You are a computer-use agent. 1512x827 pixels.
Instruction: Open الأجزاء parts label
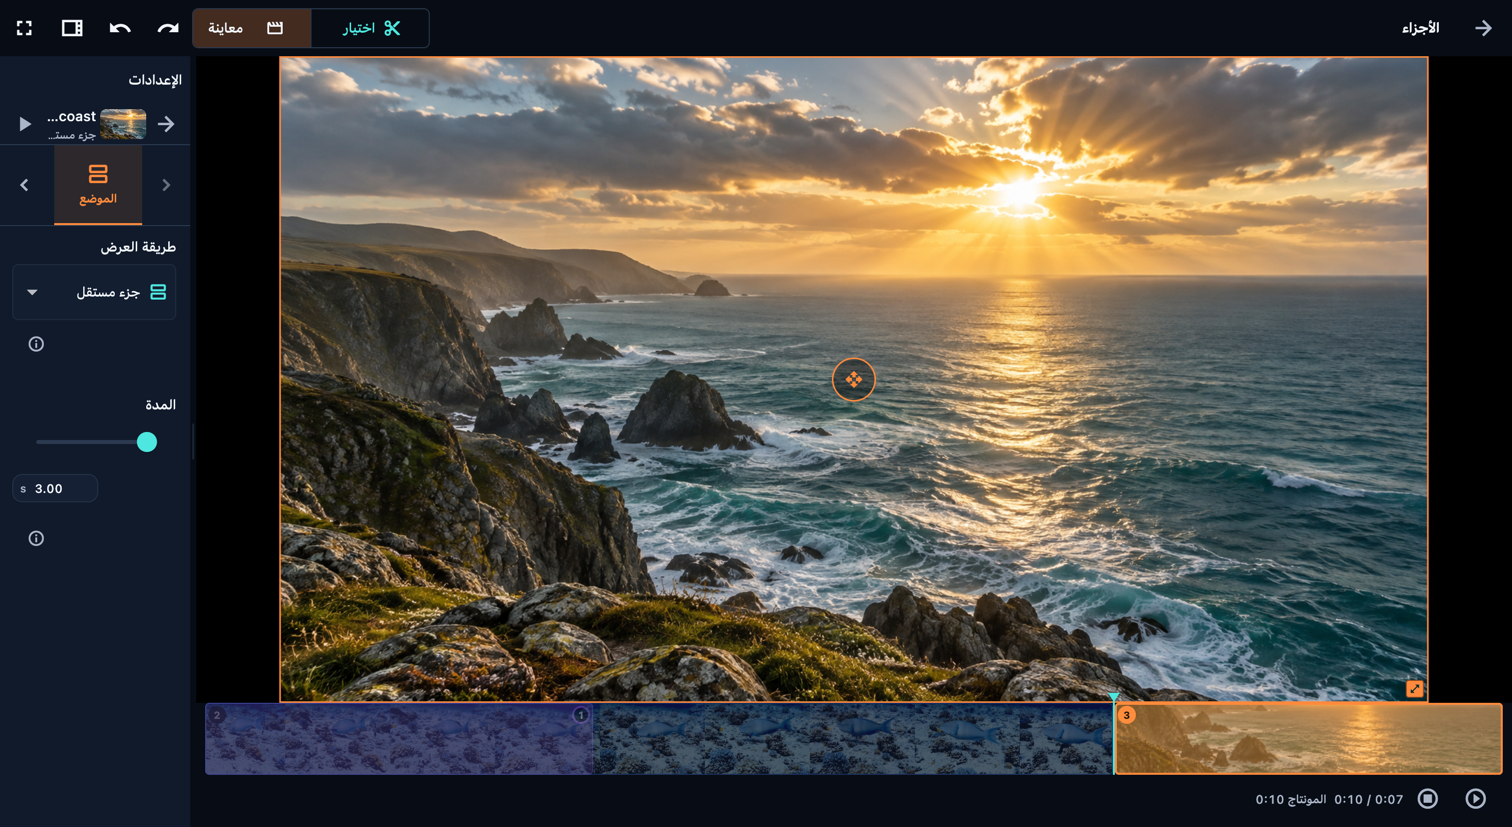coord(1420,28)
